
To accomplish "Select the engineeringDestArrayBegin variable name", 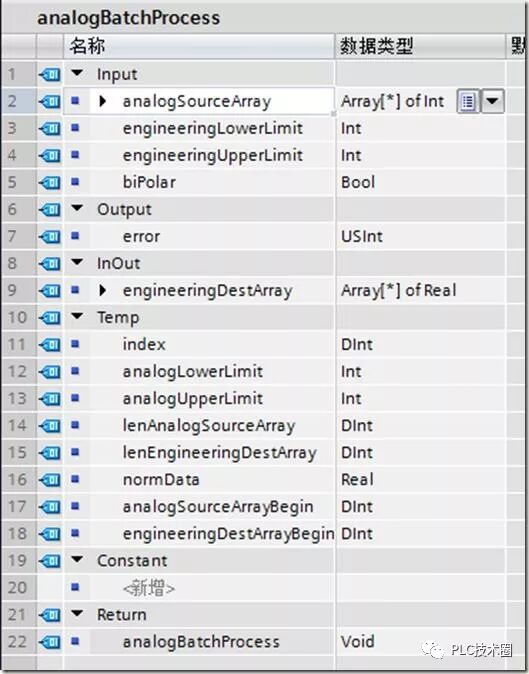I will (x=228, y=534).
